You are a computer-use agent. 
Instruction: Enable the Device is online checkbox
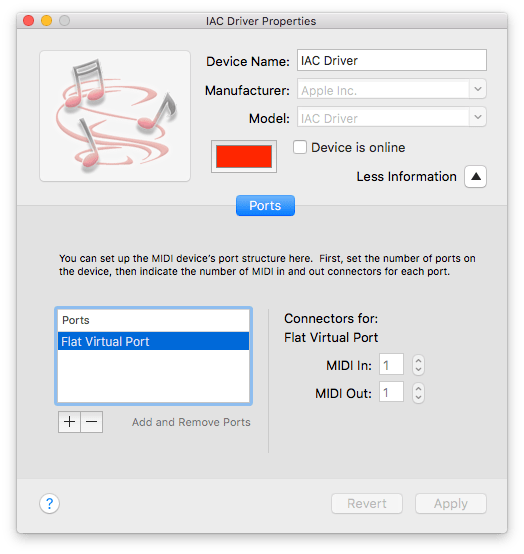[300, 147]
